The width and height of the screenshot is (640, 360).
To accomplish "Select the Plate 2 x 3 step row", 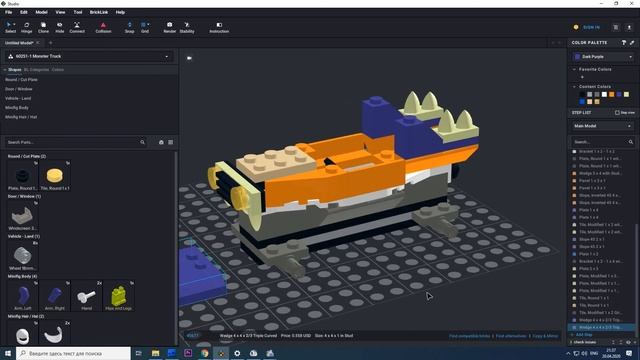I will (x=602, y=269).
